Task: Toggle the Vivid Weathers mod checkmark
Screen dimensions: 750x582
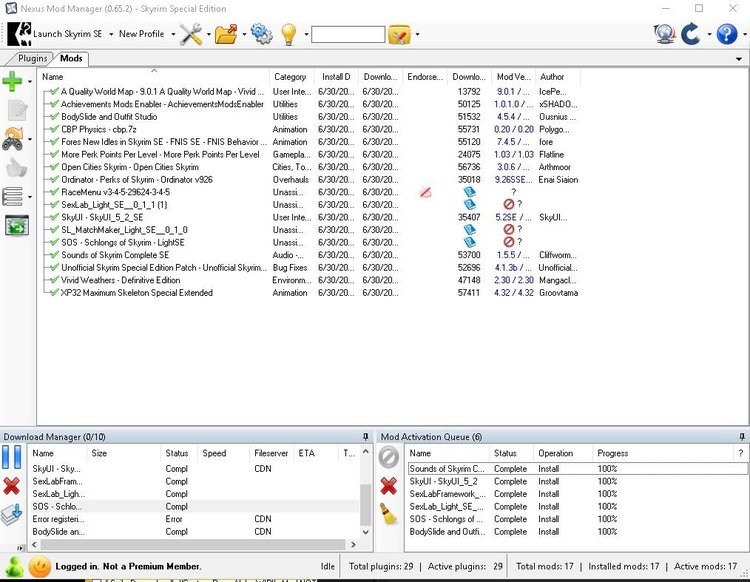Action: [x=54, y=280]
